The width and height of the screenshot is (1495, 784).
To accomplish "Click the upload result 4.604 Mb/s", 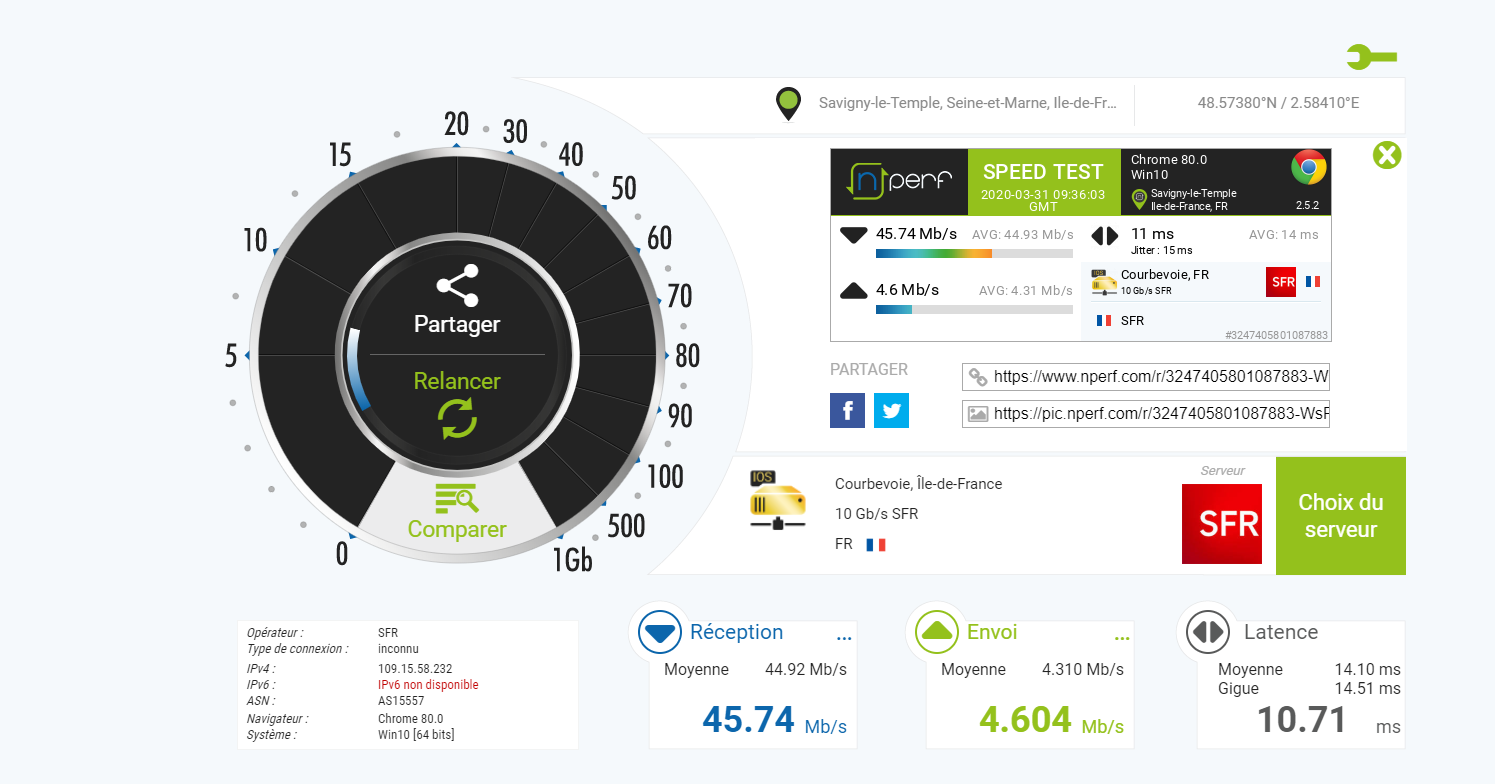I will tap(1051, 720).
